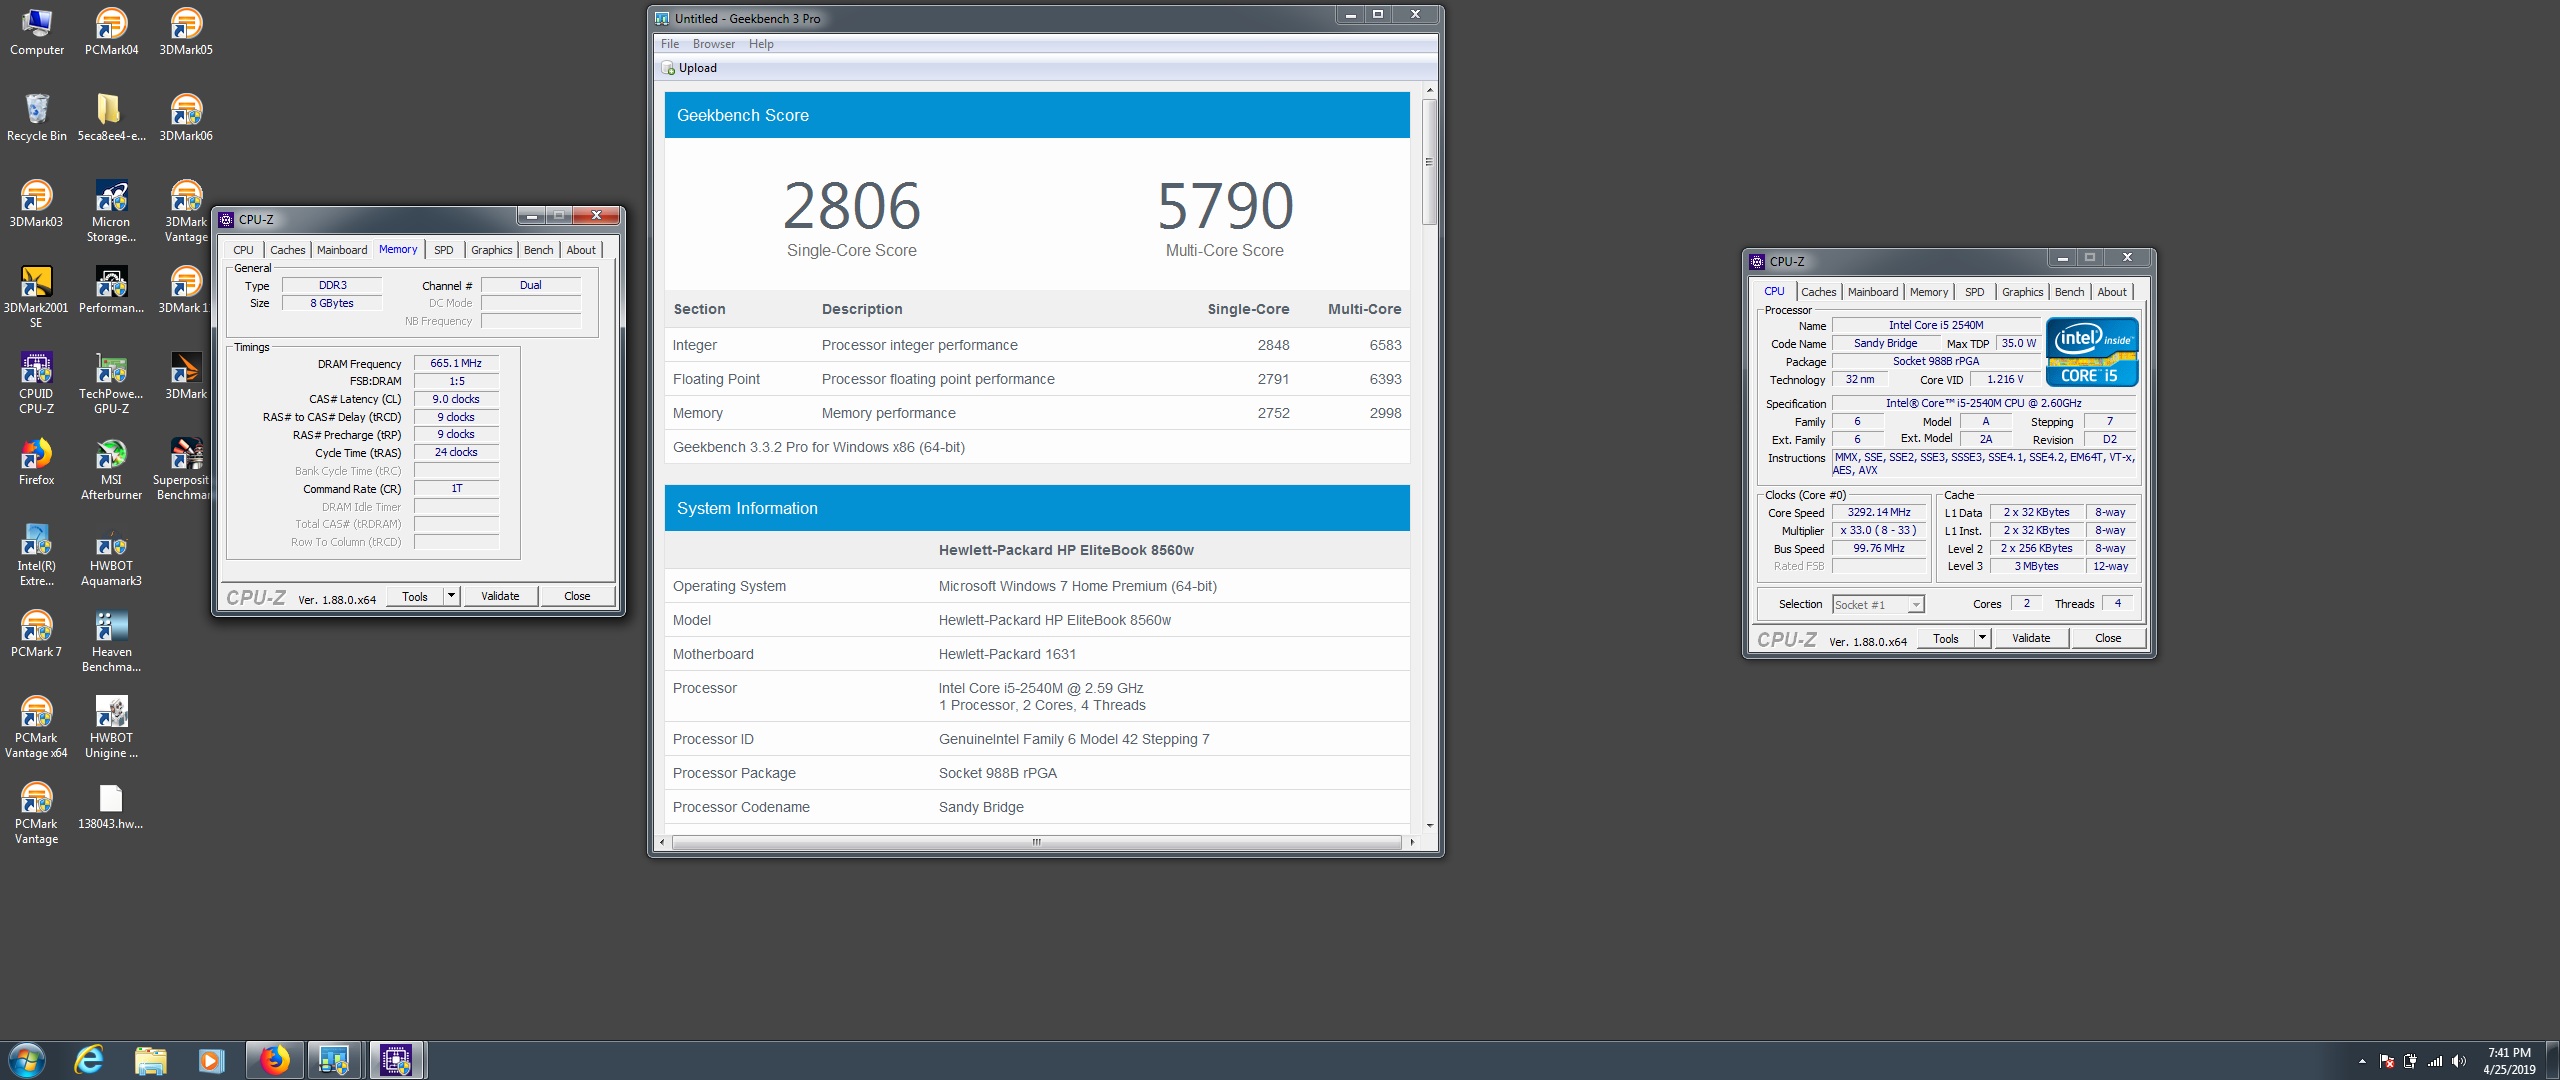Open Performance desktop shortcut
Image resolution: width=2560 pixels, height=1080 pixels.
pyautogui.click(x=111, y=290)
